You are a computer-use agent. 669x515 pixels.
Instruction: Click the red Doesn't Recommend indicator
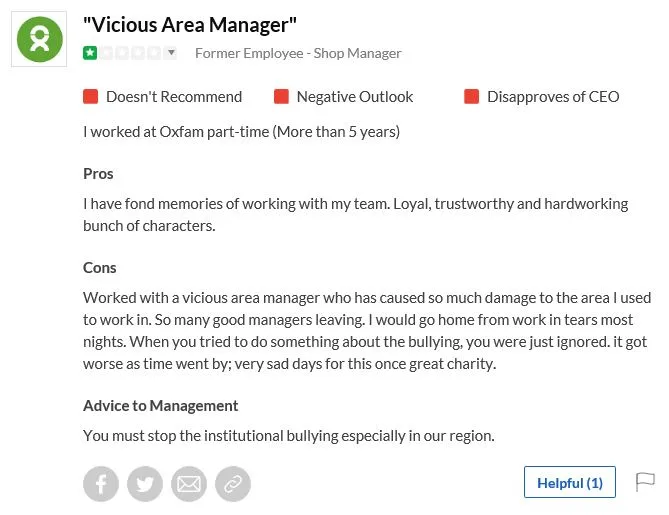91,97
